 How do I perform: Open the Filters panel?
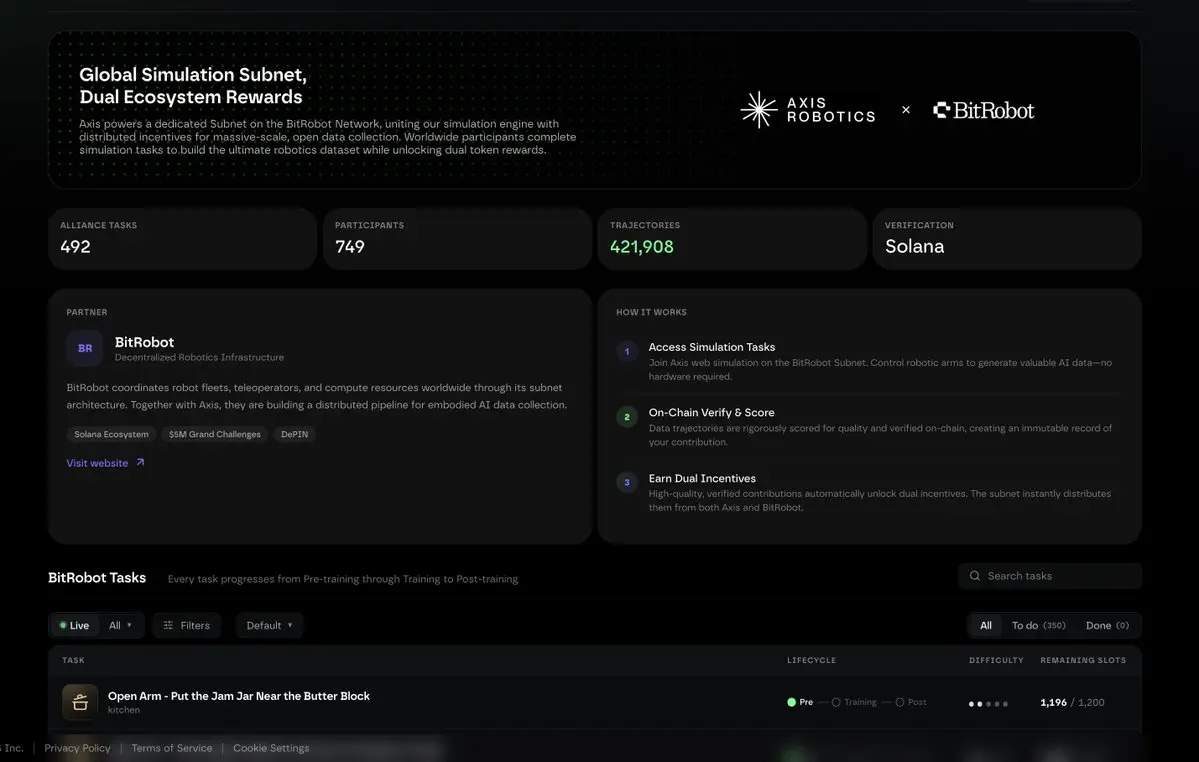tap(186, 625)
